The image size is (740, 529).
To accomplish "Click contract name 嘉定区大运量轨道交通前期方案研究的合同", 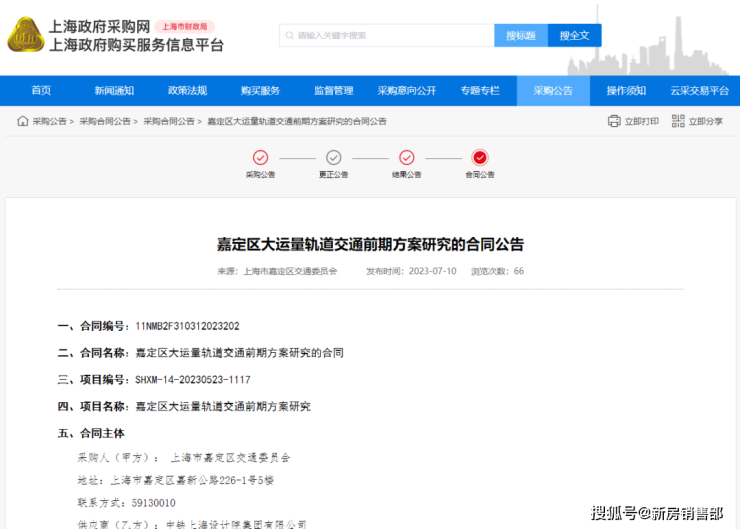I will [239, 353].
